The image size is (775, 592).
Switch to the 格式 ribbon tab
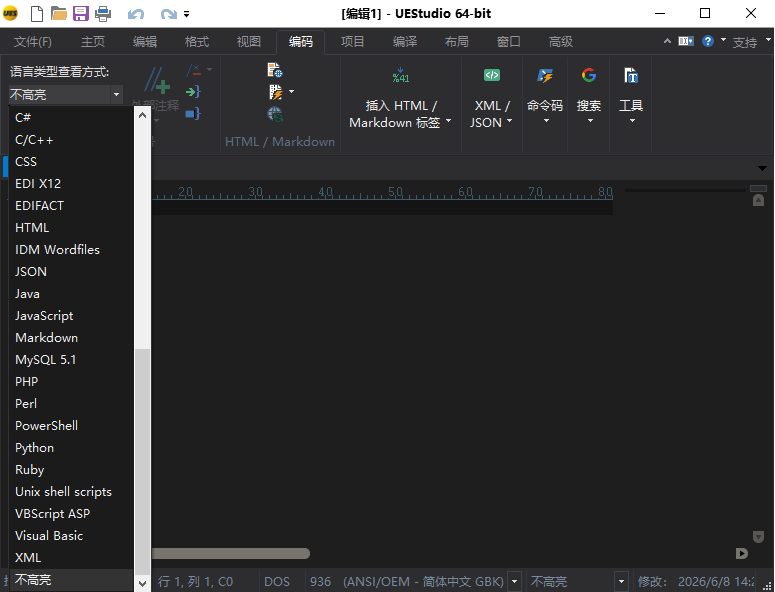(x=197, y=42)
